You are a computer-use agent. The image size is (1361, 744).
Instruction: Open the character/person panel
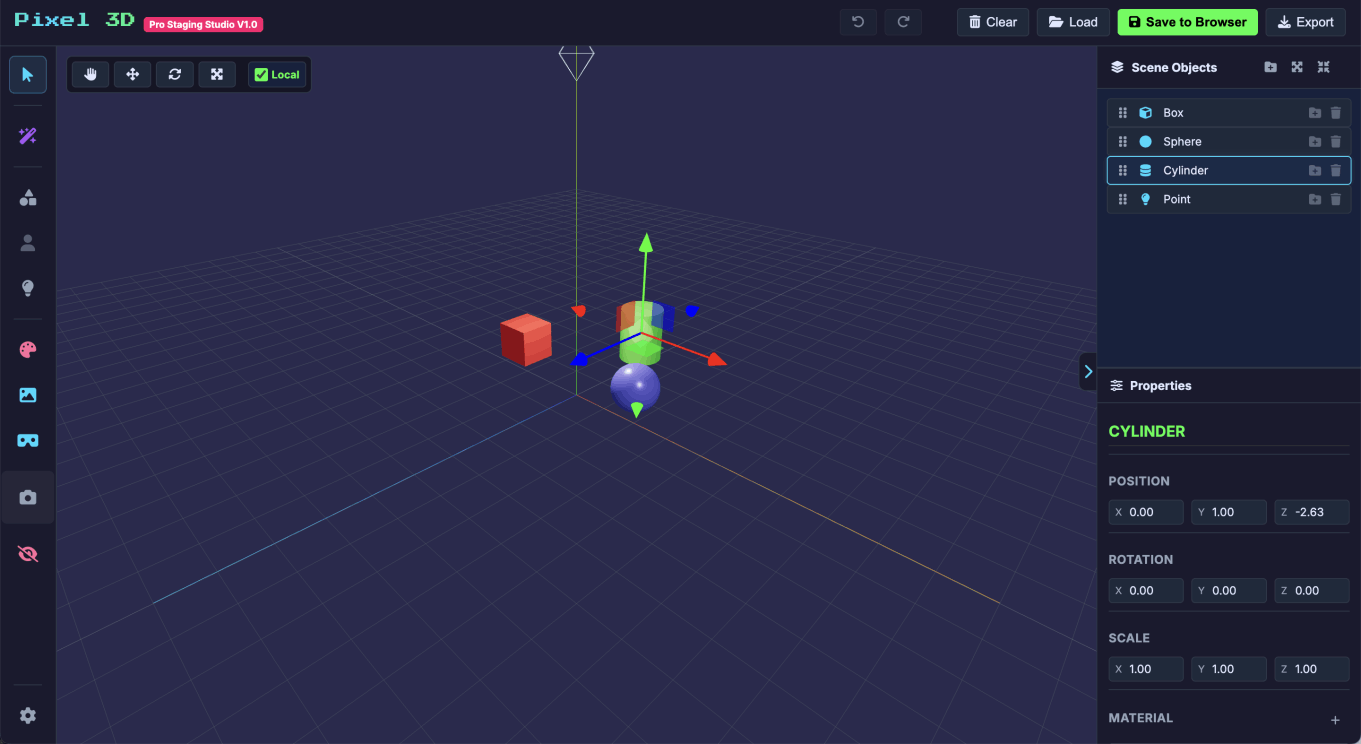pyautogui.click(x=28, y=242)
